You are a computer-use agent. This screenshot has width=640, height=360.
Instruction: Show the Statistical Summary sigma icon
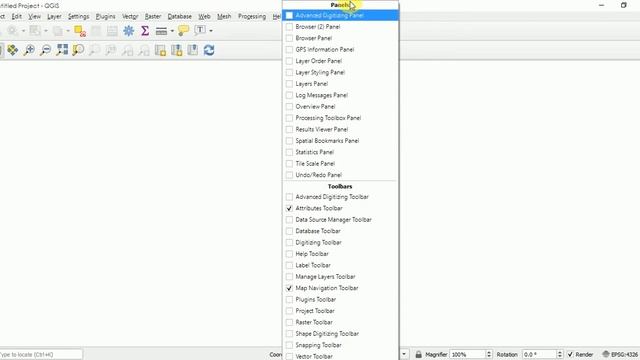(145, 31)
